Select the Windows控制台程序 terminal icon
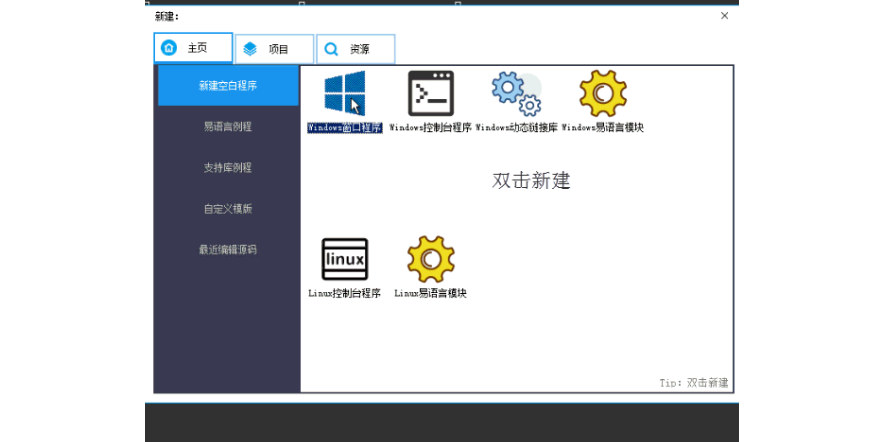 tap(431, 93)
